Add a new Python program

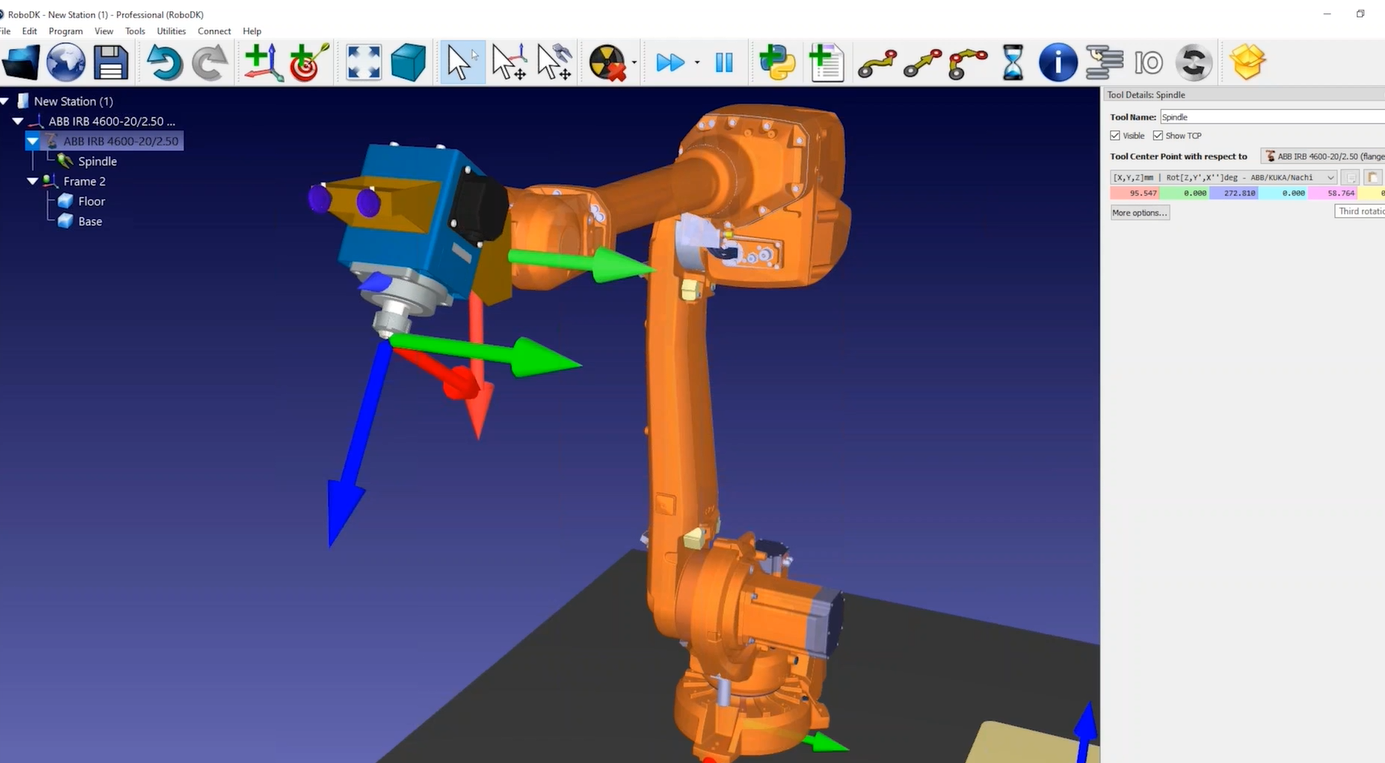777,62
